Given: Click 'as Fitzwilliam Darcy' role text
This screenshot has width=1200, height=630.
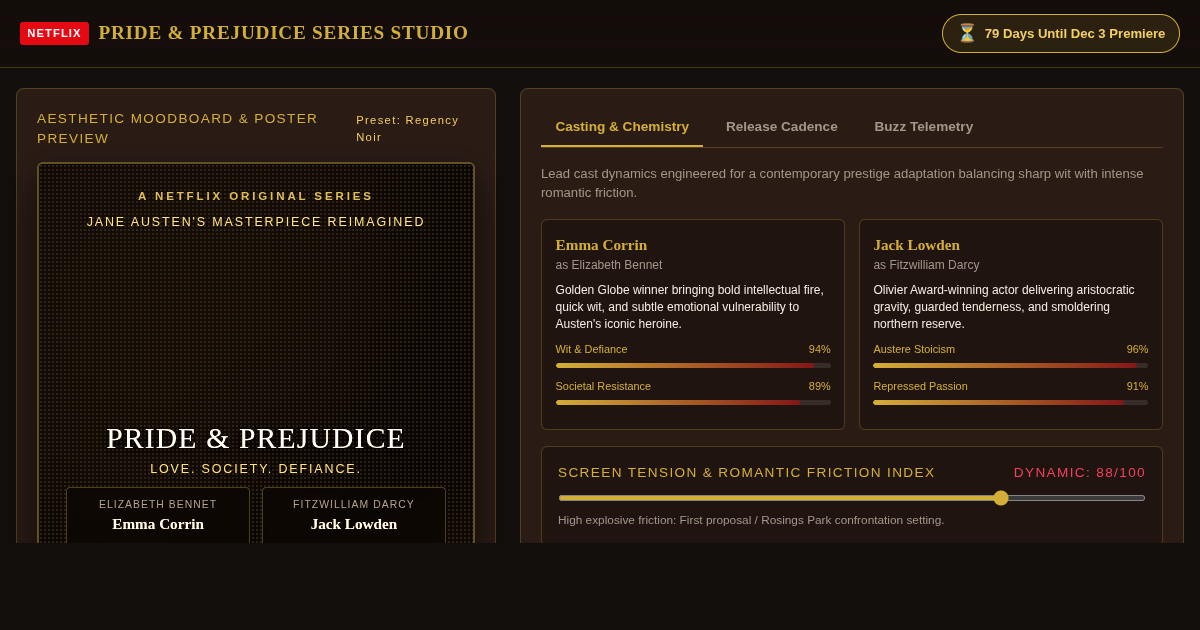Looking at the screenshot, I should tap(926, 265).
